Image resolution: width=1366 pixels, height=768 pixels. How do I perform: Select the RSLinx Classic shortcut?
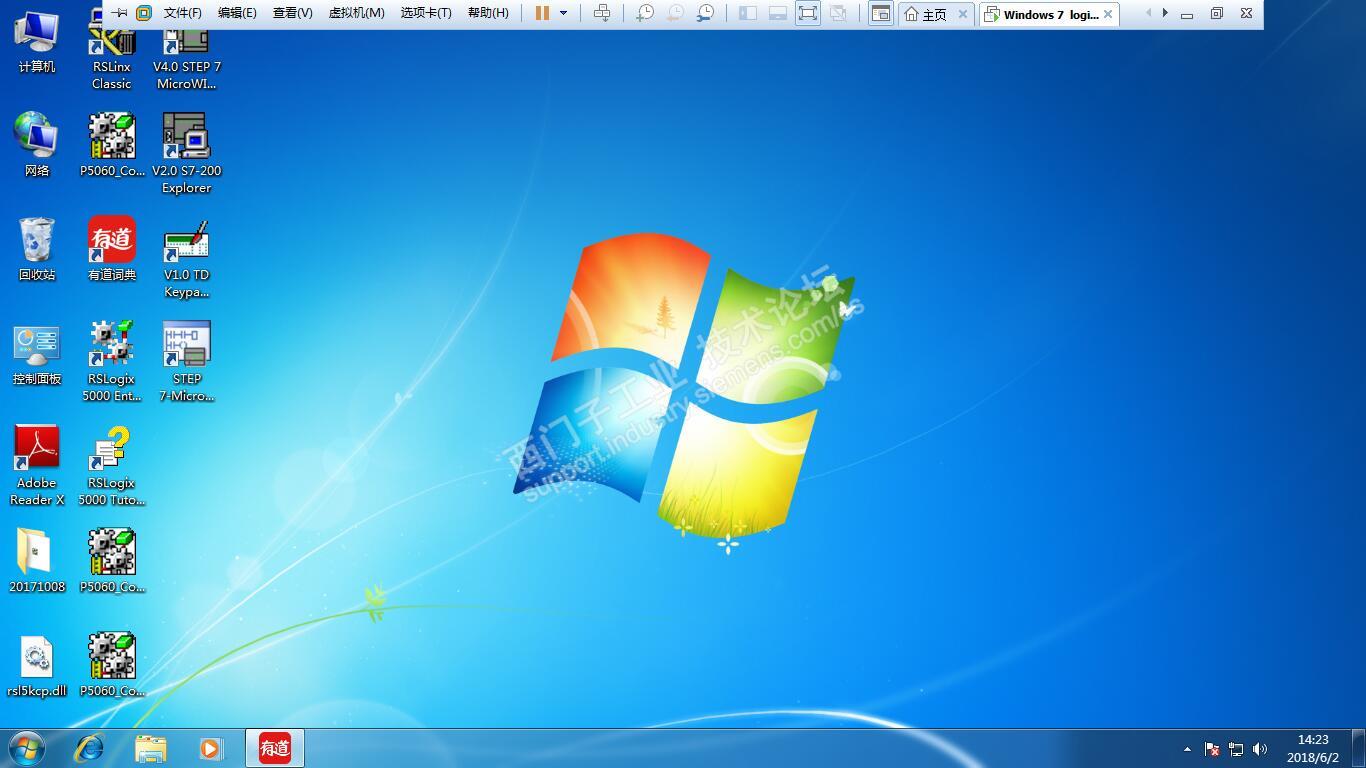112,55
